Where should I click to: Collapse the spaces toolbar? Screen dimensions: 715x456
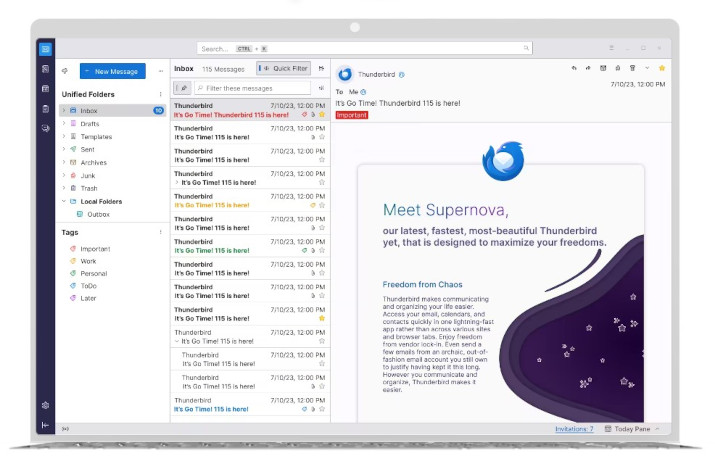(45, 425)
